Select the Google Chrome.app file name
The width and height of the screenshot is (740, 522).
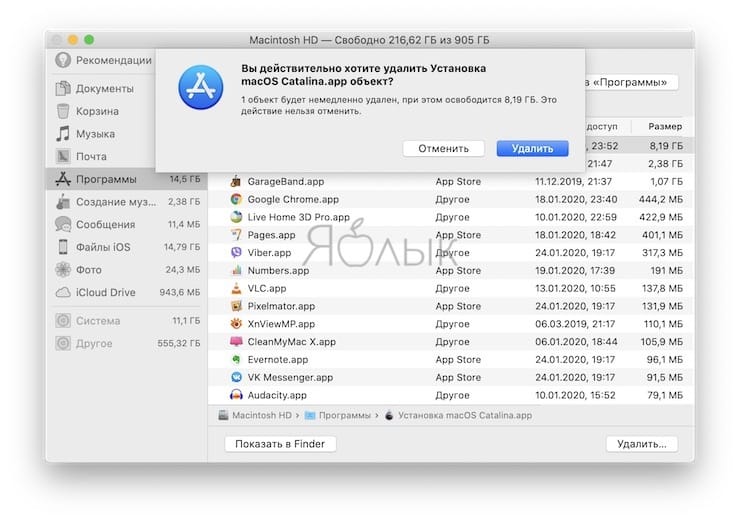click(293, 199)
